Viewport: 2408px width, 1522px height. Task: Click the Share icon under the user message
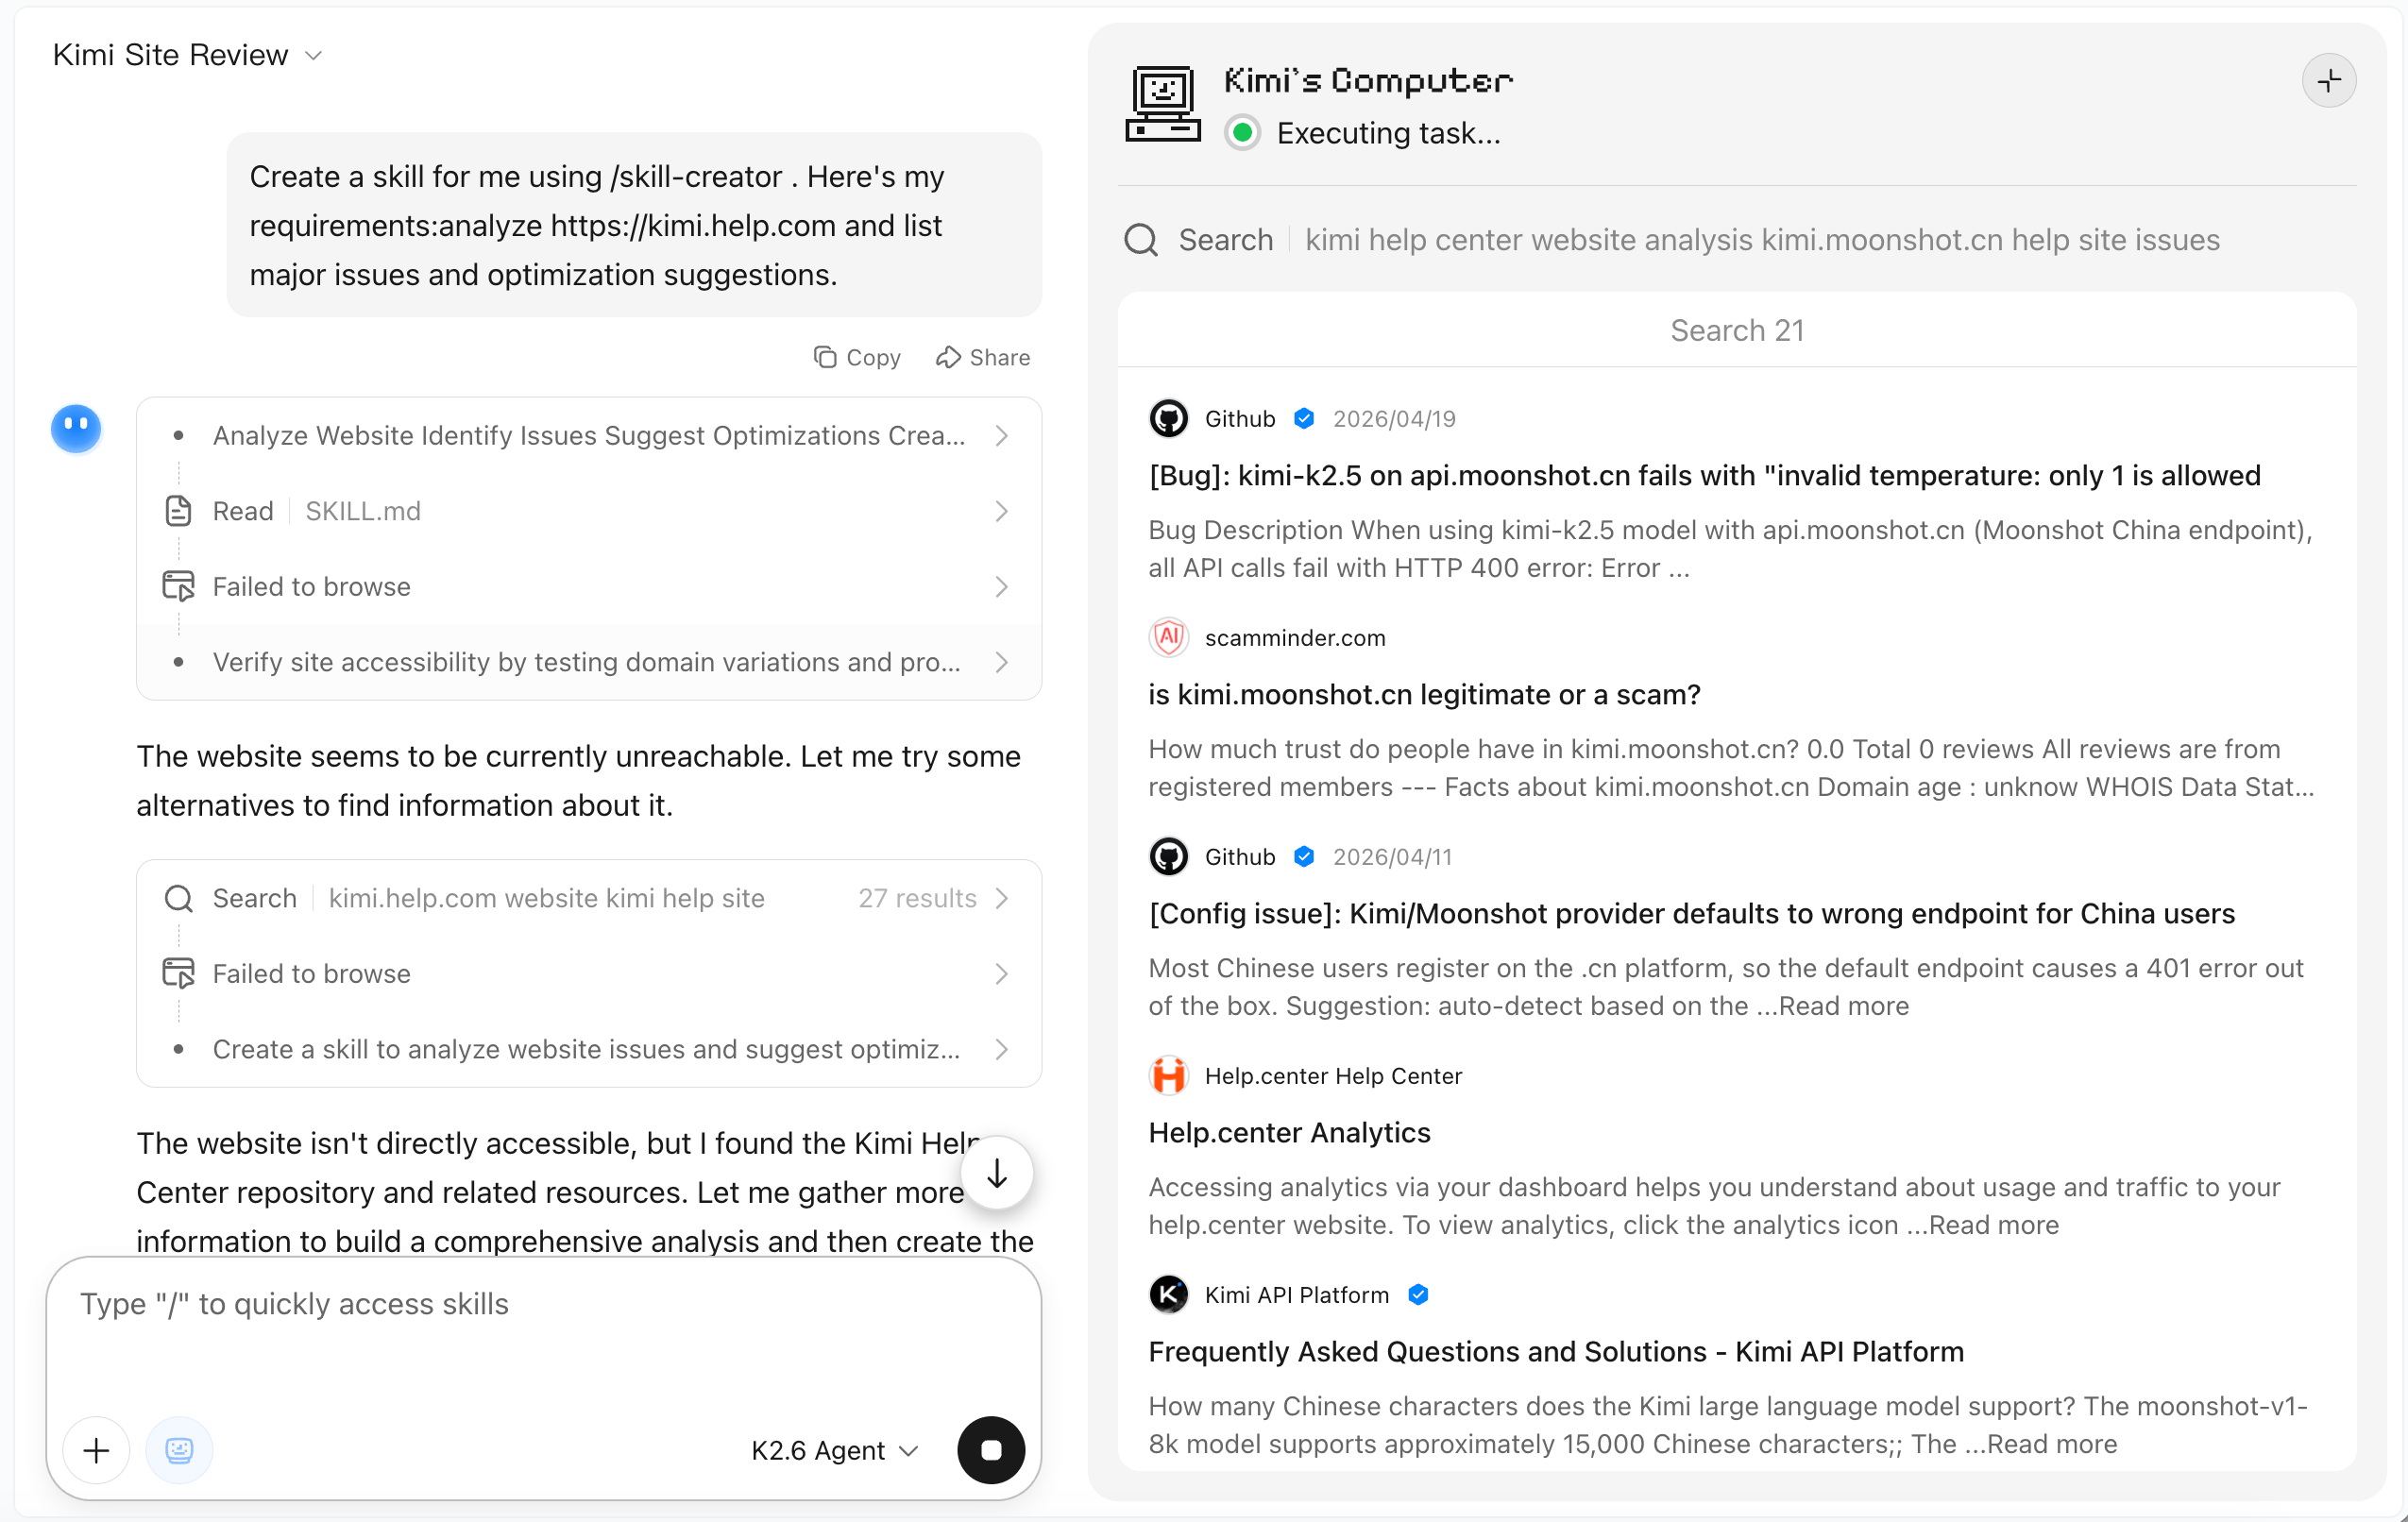tap(948, 357)
